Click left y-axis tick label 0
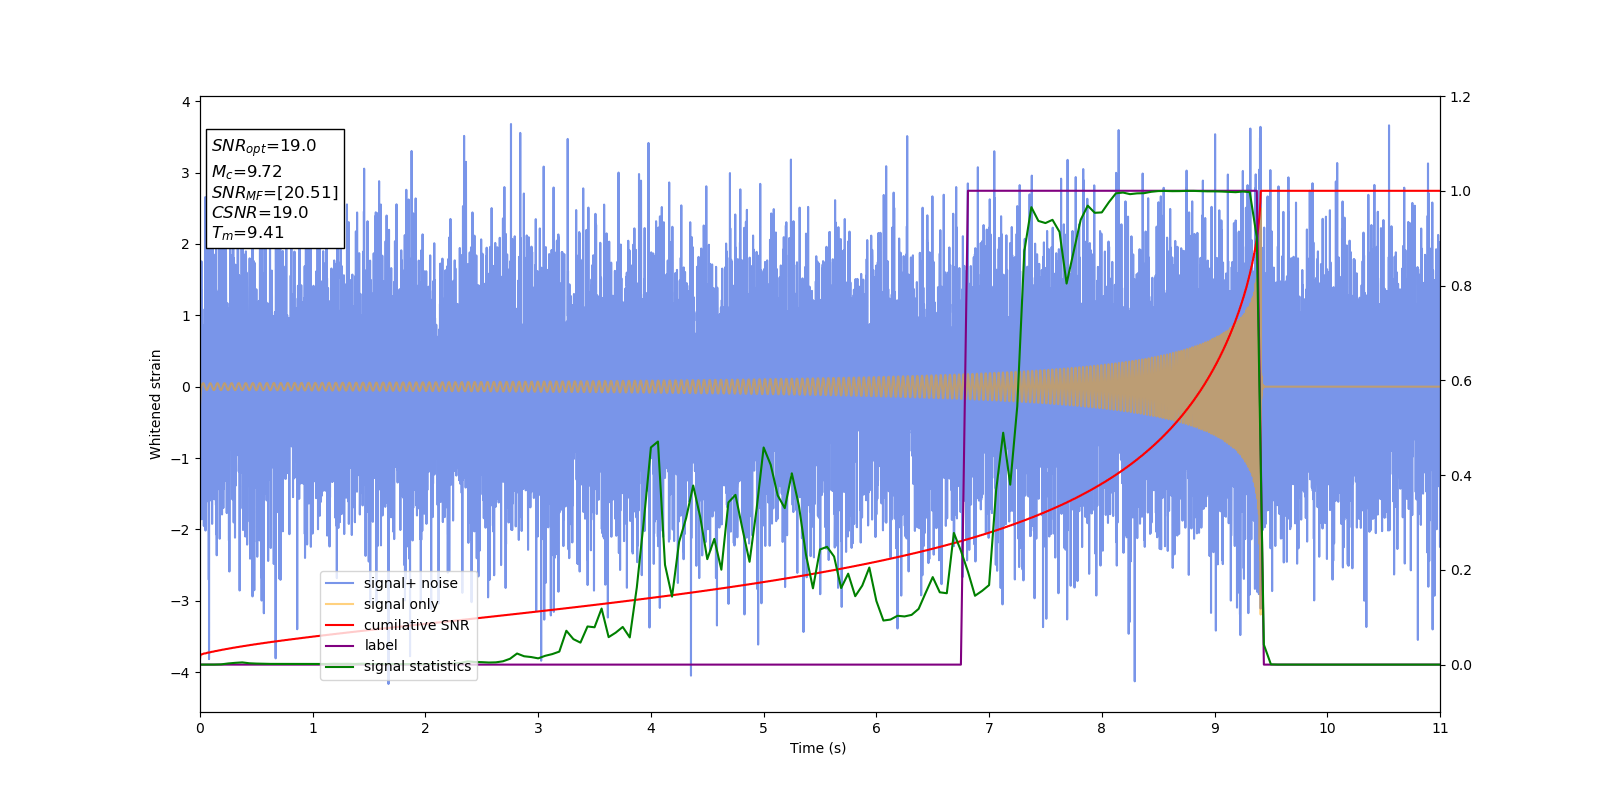Image resolution: width=1600 pixels, height=800 pixels. coord(186,387)
